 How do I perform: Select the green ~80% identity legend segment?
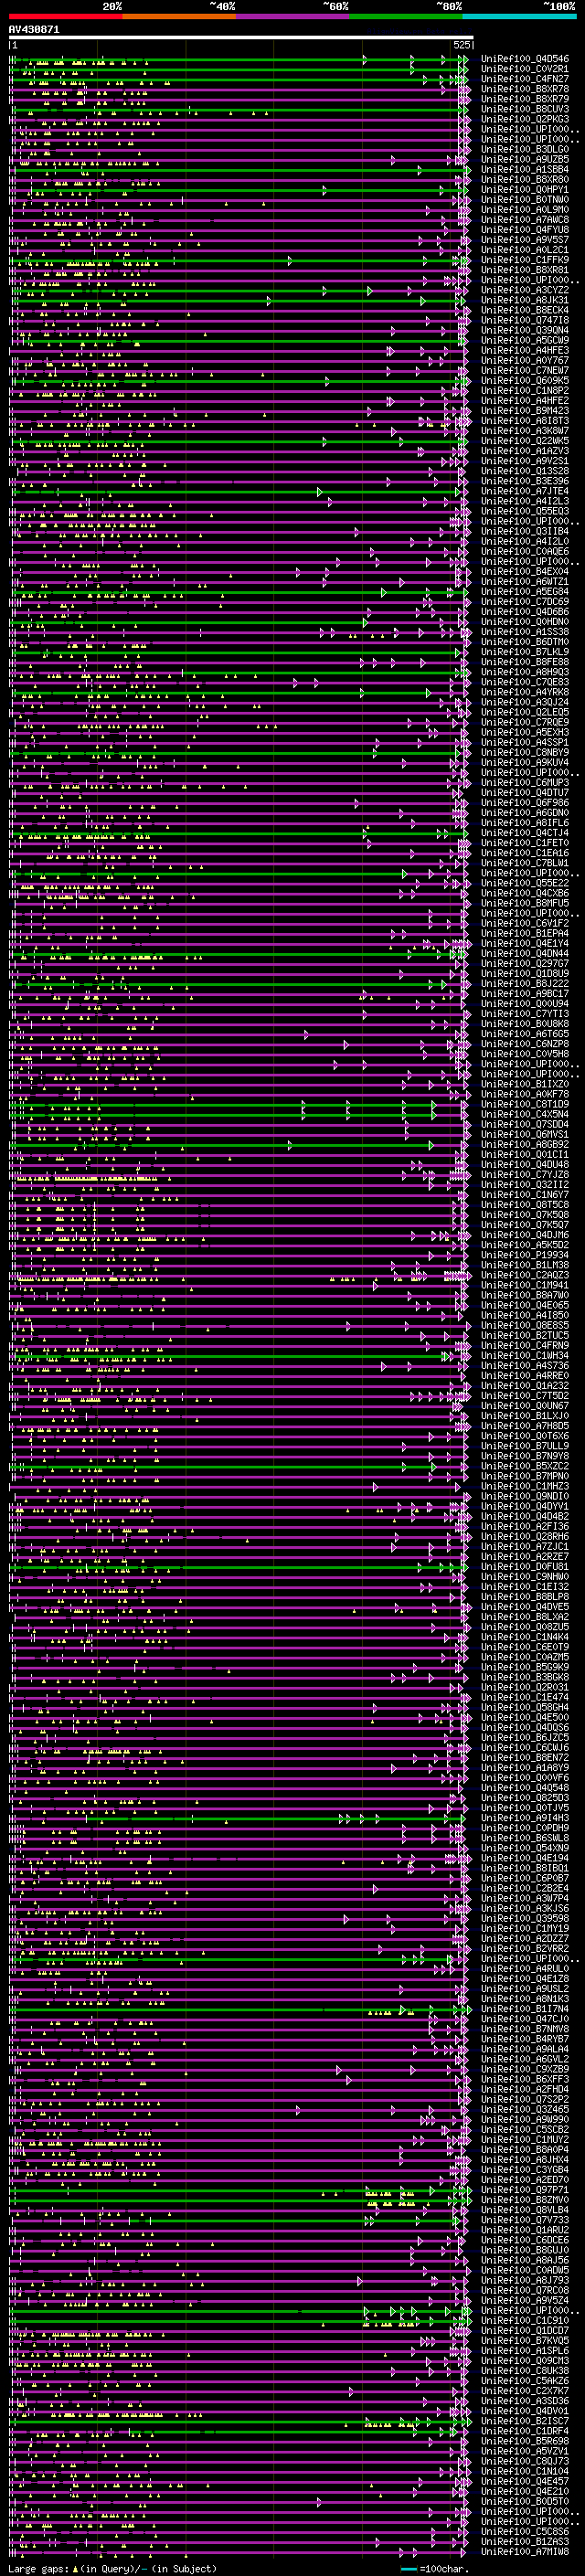tap(406, 17)
